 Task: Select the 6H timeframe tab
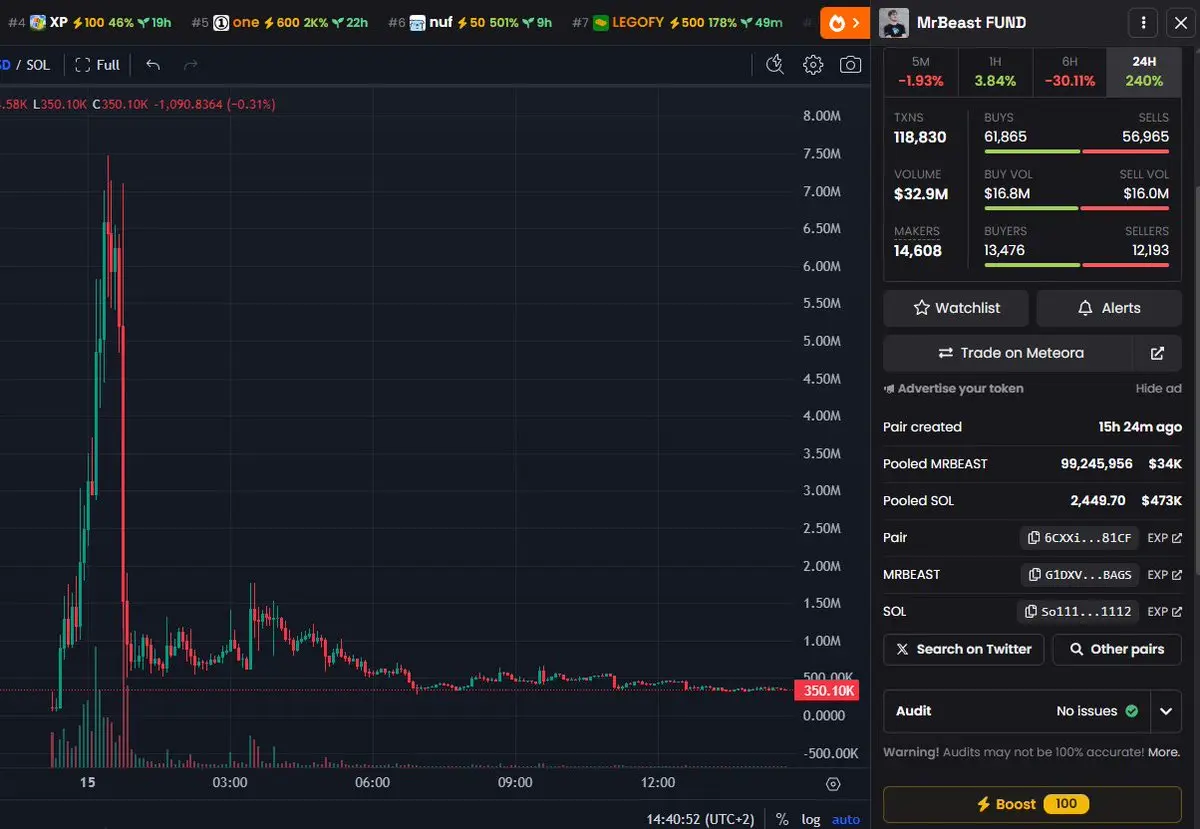point(1069,71)
